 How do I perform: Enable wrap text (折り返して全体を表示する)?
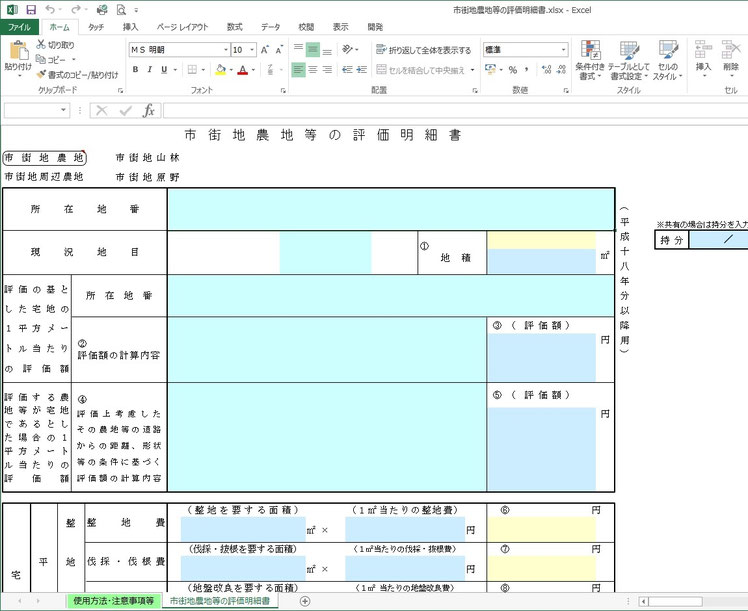click(x=423, y=49)
